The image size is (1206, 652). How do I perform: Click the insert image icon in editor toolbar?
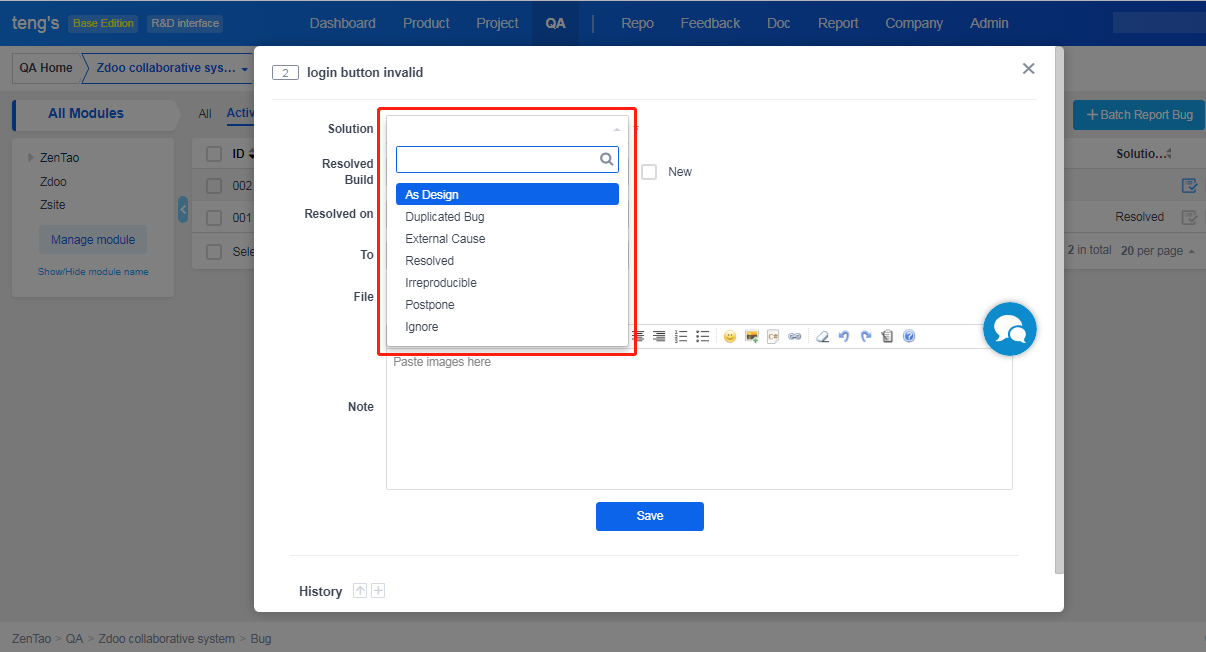click(x=751, y=337)
